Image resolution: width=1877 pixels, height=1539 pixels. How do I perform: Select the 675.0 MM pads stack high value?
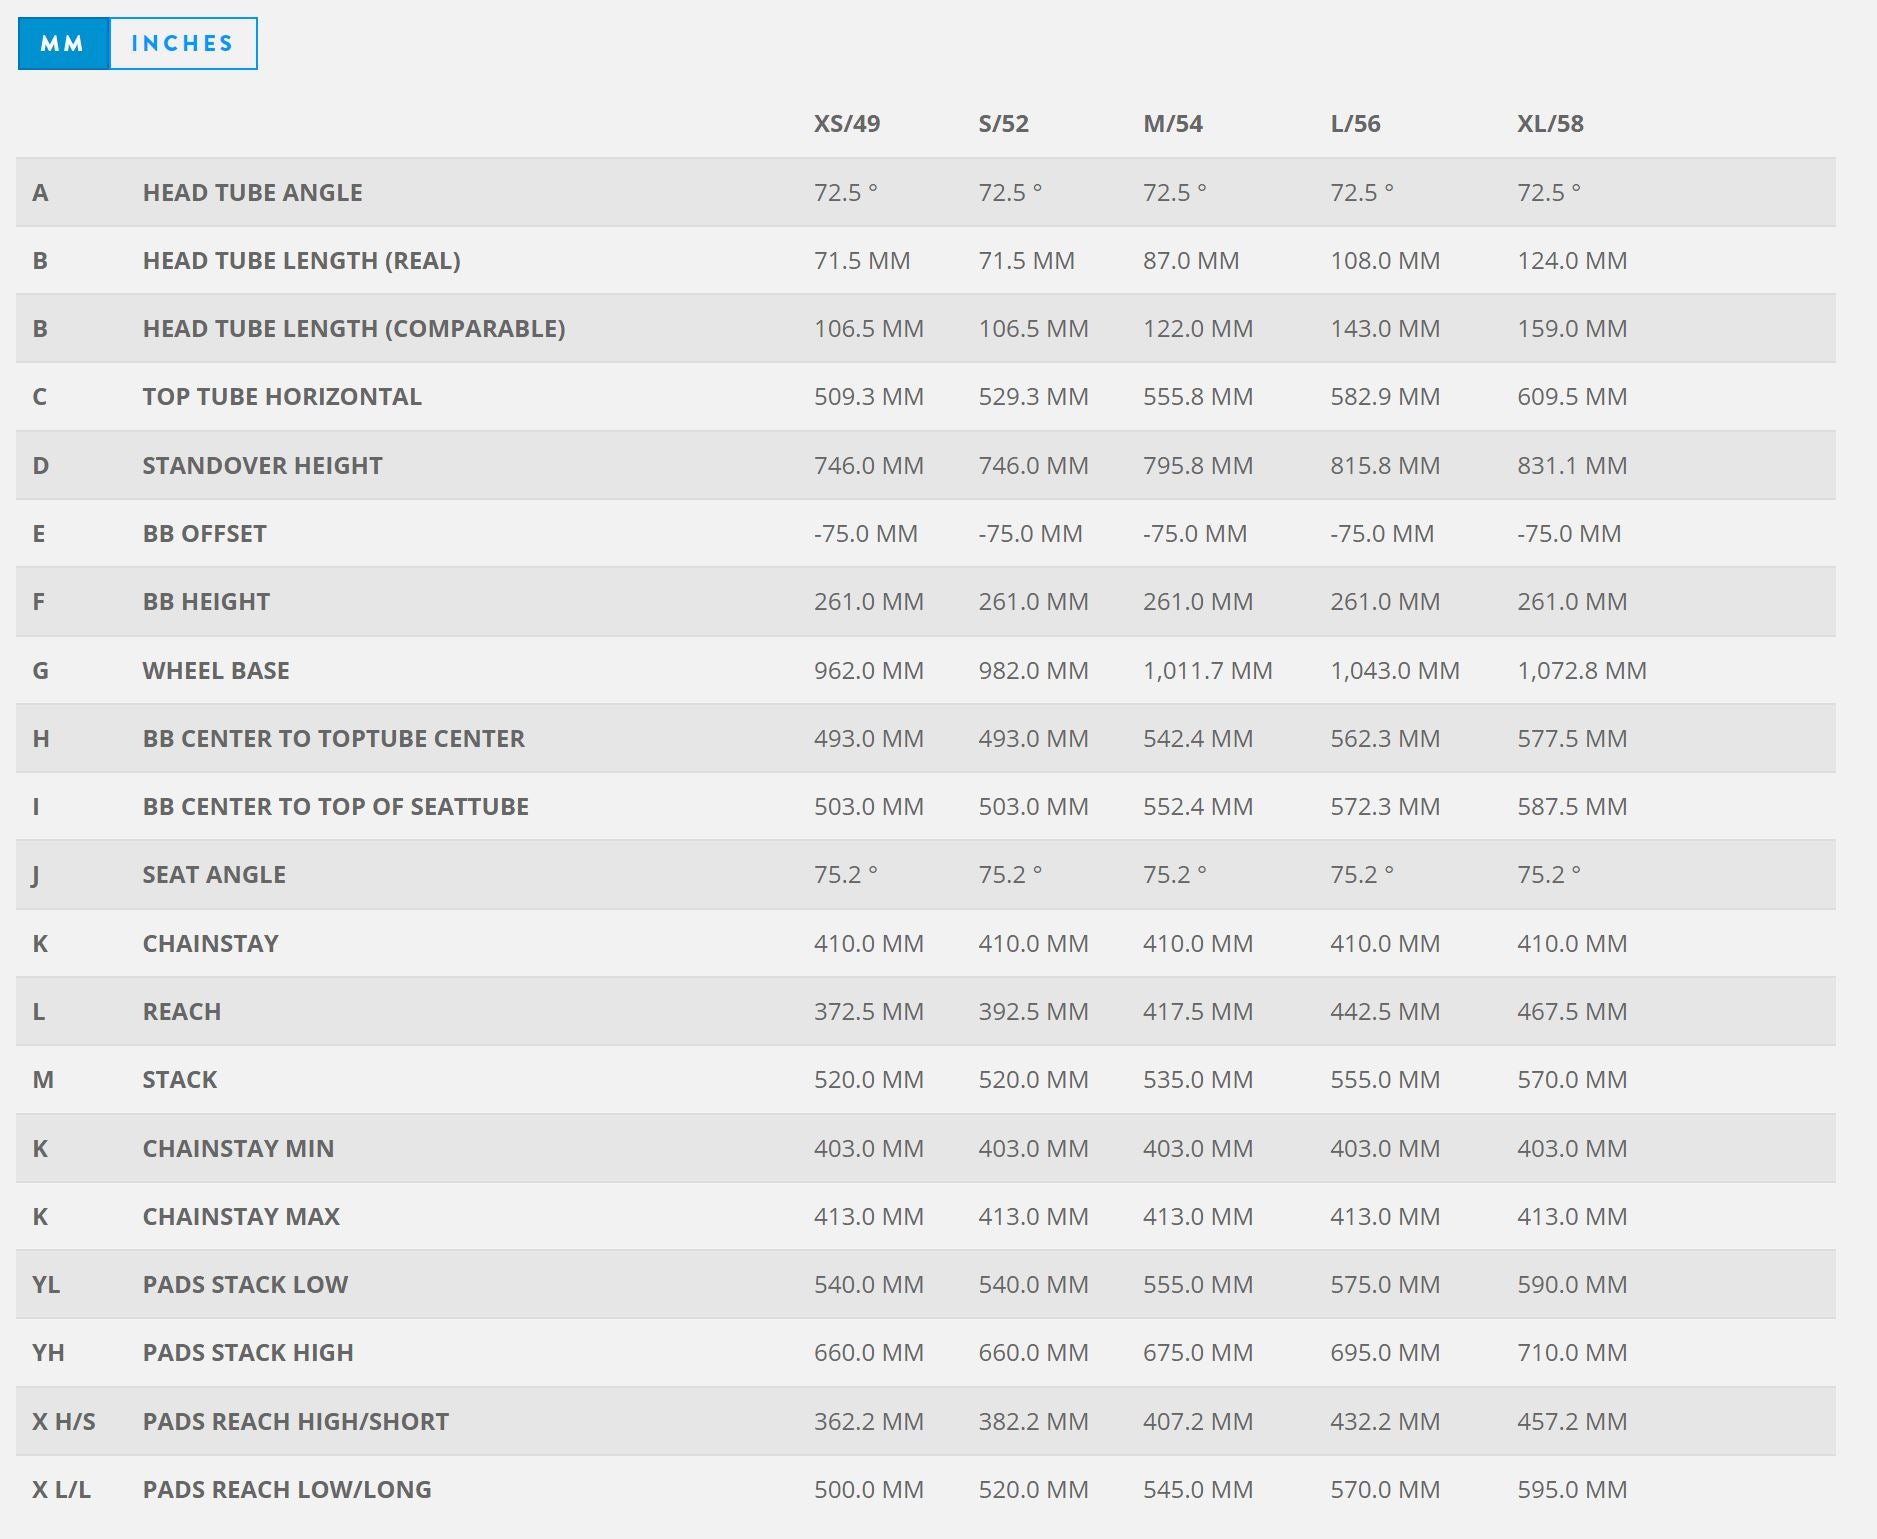(x=1198, y=1352)
